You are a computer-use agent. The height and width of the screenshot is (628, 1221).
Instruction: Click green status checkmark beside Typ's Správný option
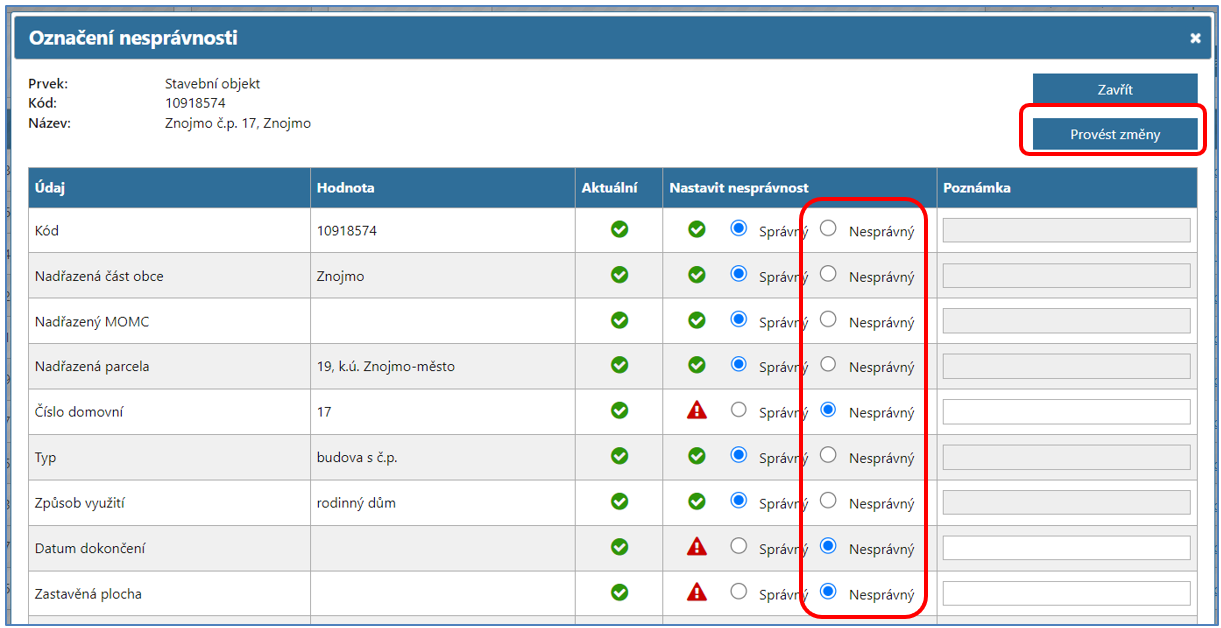point(697,456)
